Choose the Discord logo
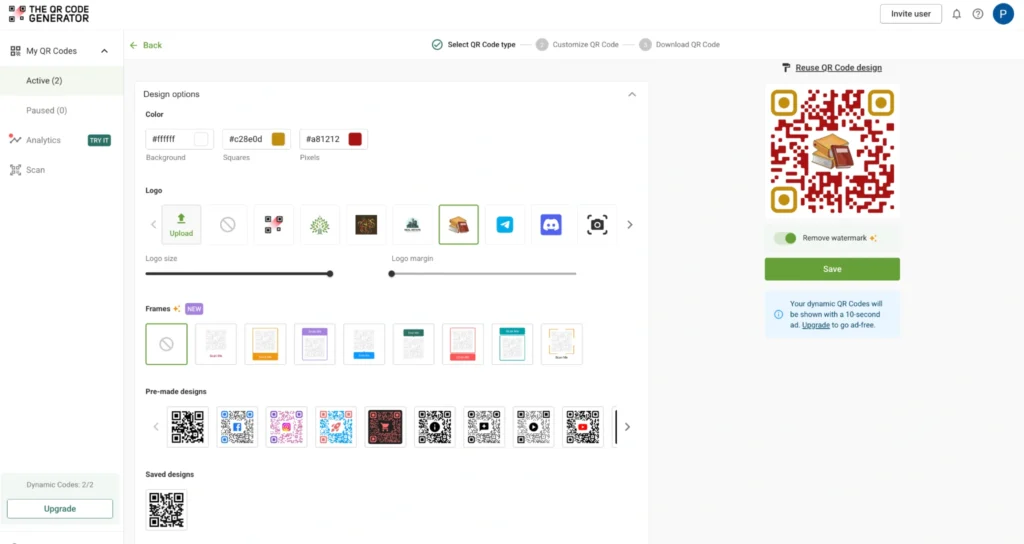 [551, 225]
